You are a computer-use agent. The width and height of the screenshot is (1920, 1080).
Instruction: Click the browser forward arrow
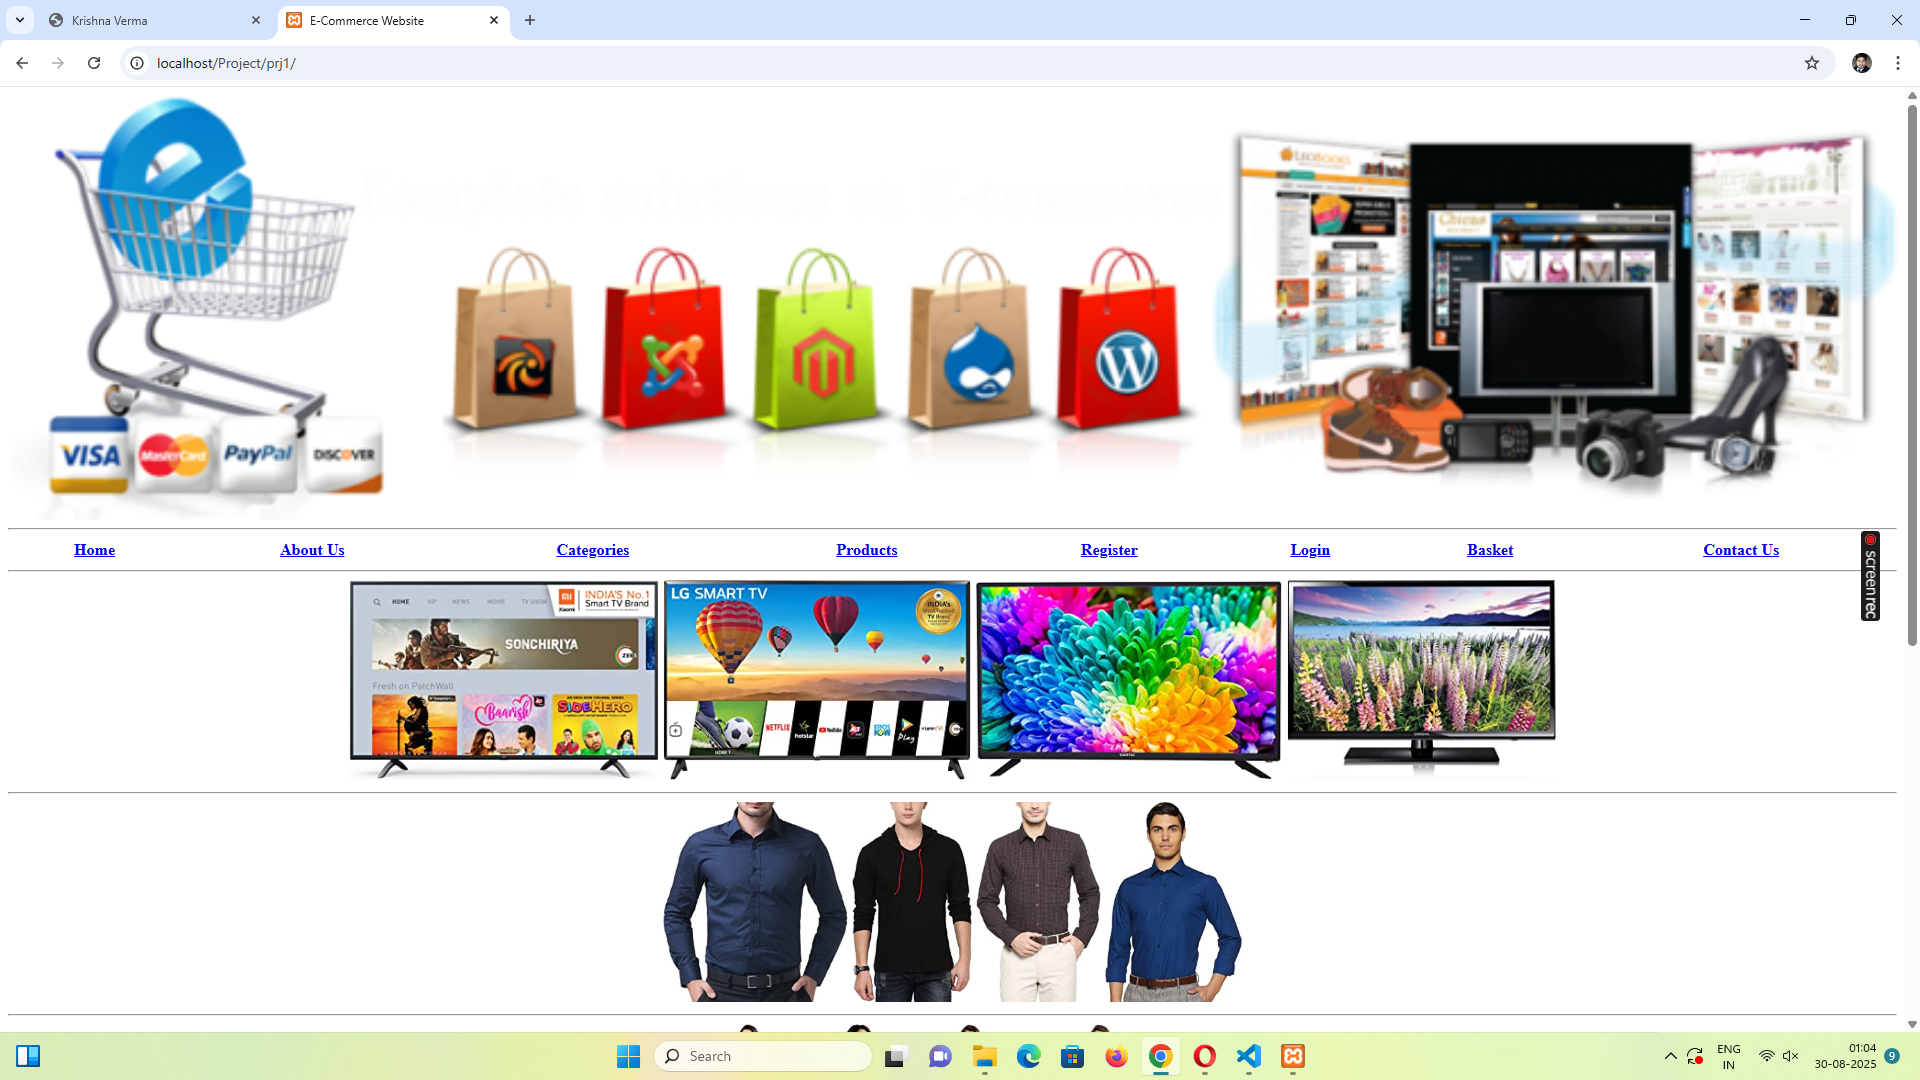pyautogui.click(x=58, y=63)
